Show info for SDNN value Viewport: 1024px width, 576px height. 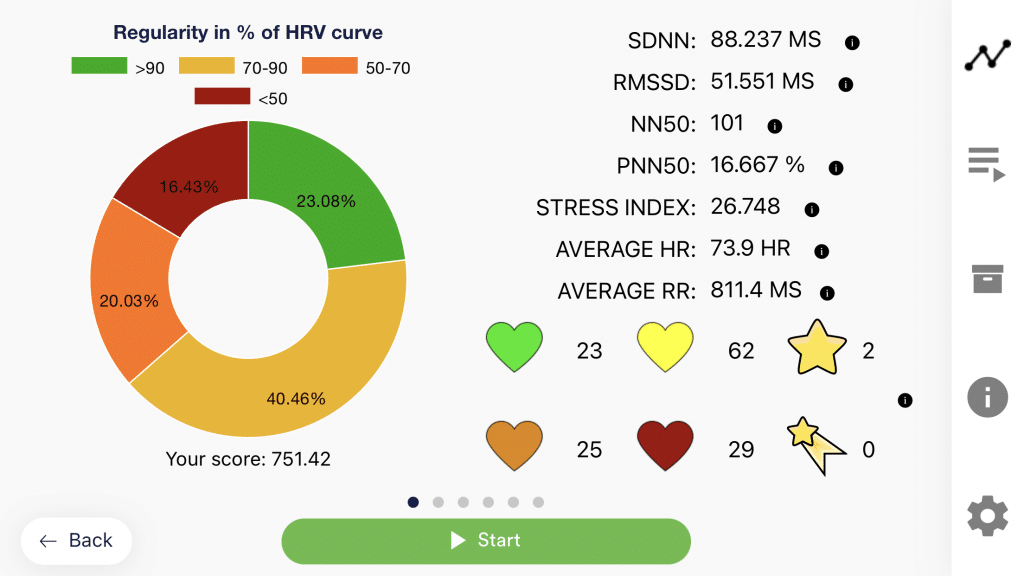(x=852, y=42)
